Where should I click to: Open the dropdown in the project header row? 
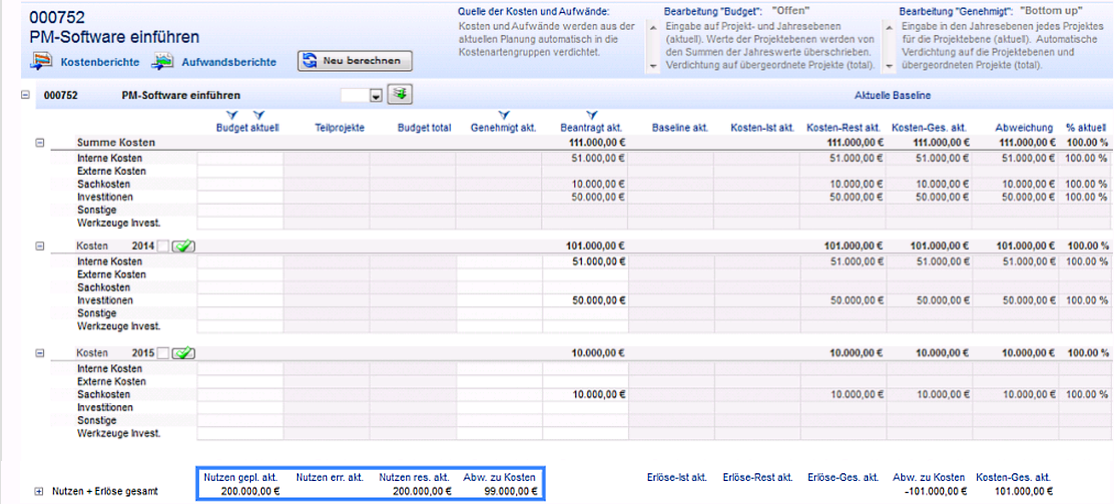tap(376, 96)
